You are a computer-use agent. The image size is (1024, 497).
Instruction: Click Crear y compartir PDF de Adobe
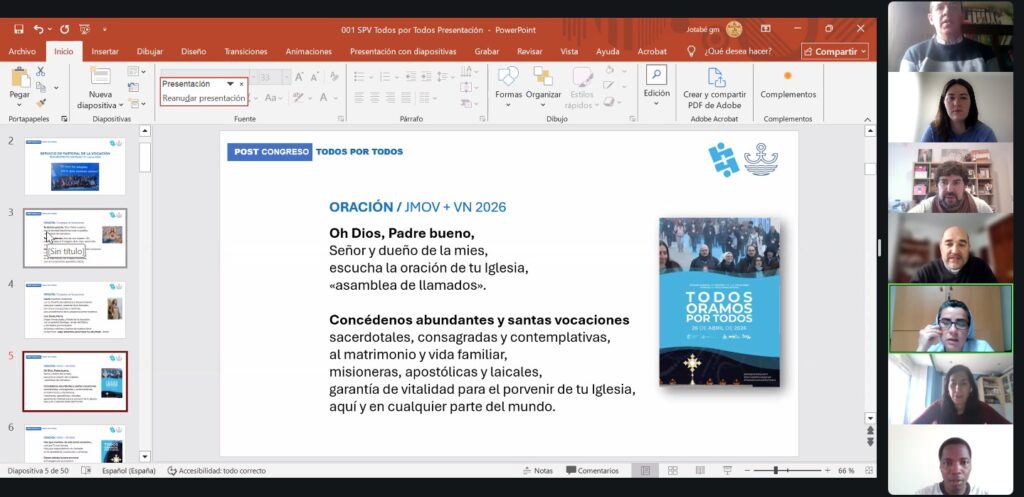click(714, 87)
